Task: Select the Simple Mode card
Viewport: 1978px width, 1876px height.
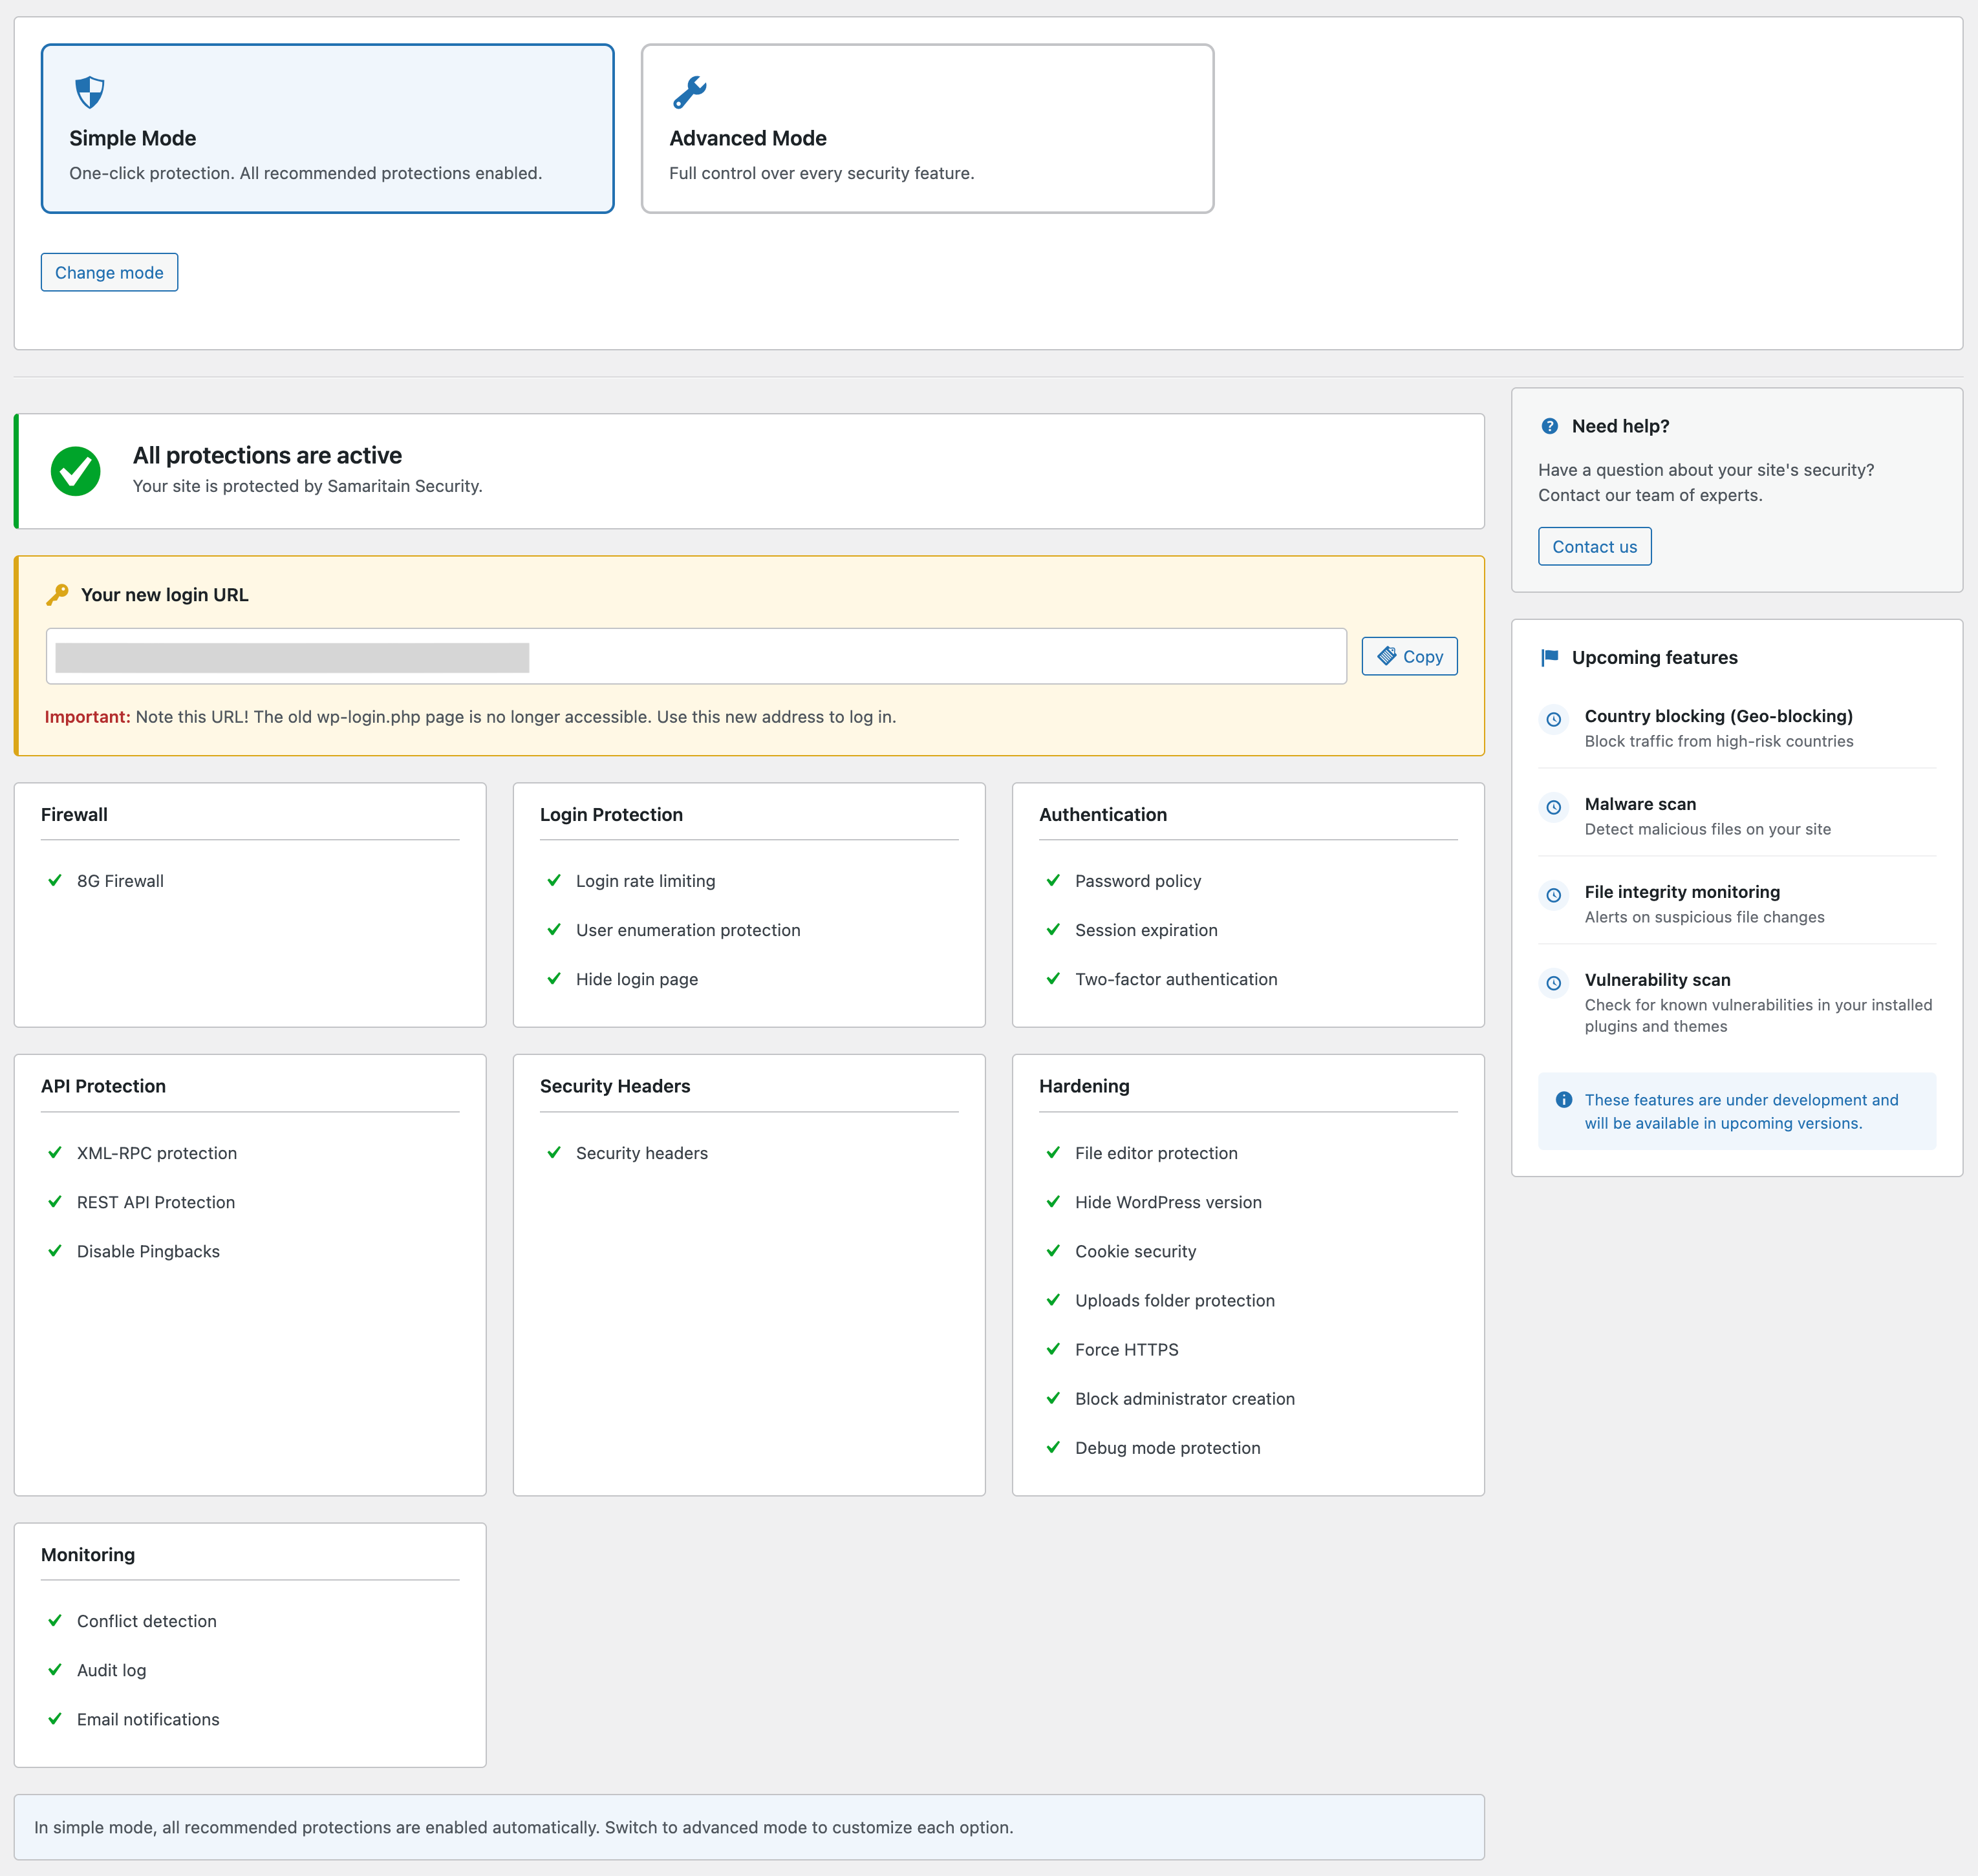Action: 328,128
